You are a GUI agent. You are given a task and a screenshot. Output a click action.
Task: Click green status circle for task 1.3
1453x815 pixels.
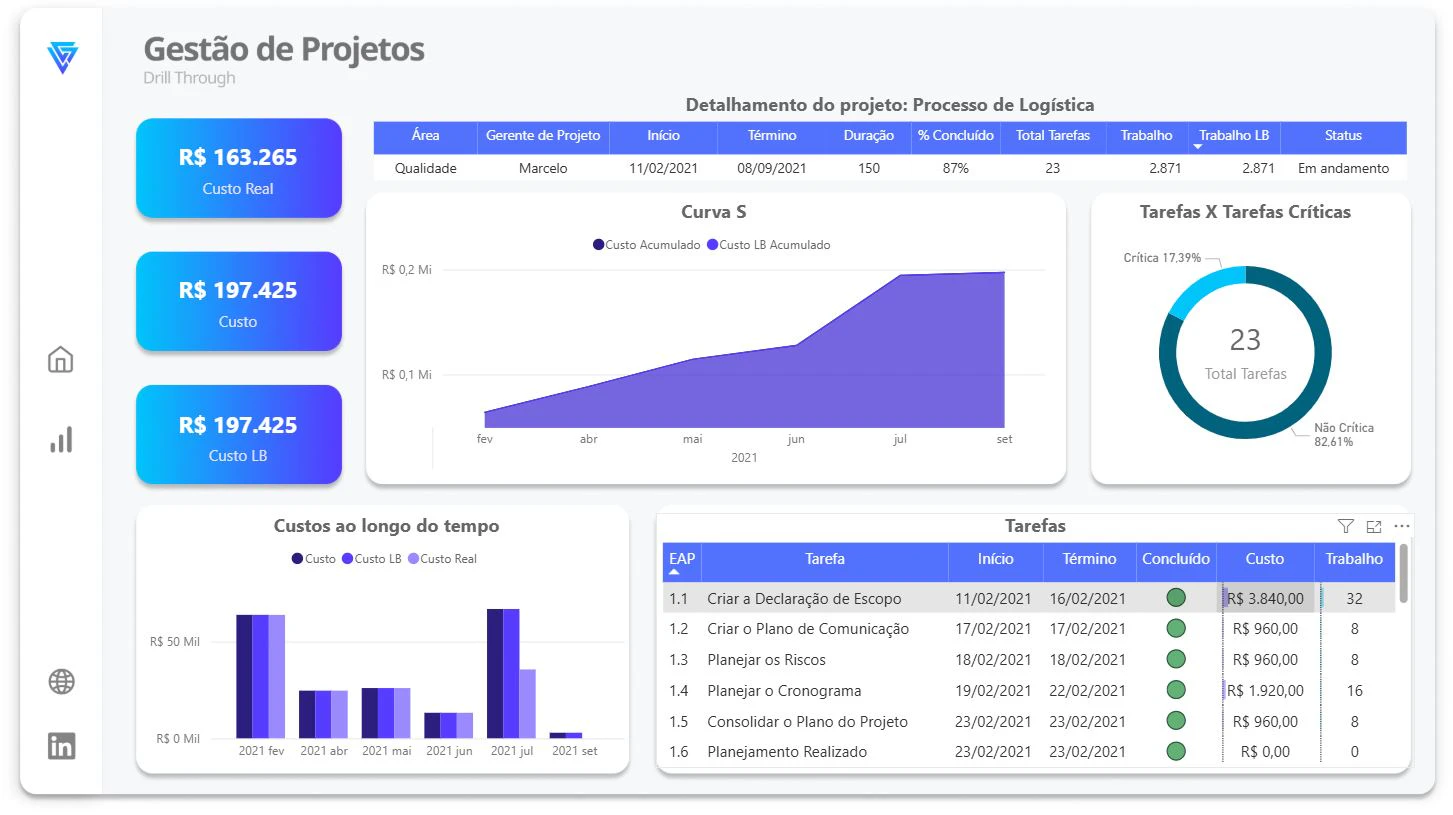tap(1176, 659)
